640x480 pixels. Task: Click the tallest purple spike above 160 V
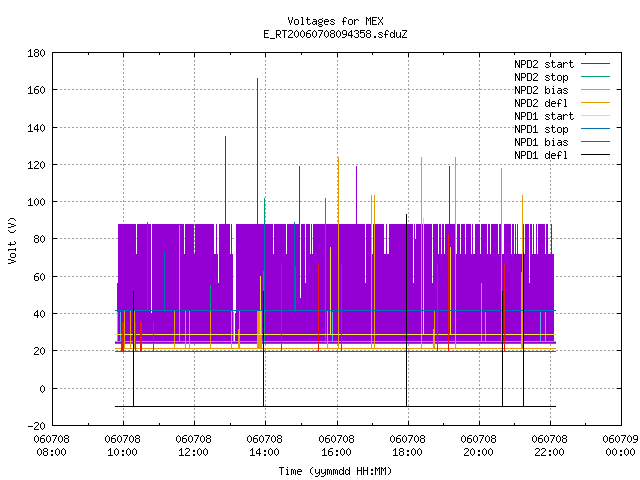pos(258,151)
